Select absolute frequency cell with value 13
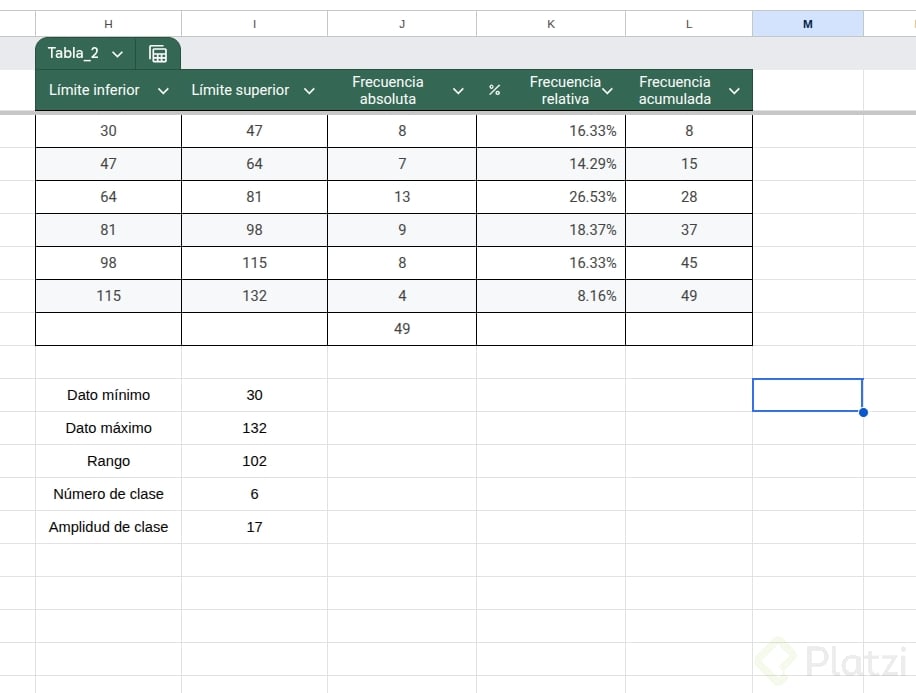This screenshot has height=693, width=916. click(x=402, y=197)
